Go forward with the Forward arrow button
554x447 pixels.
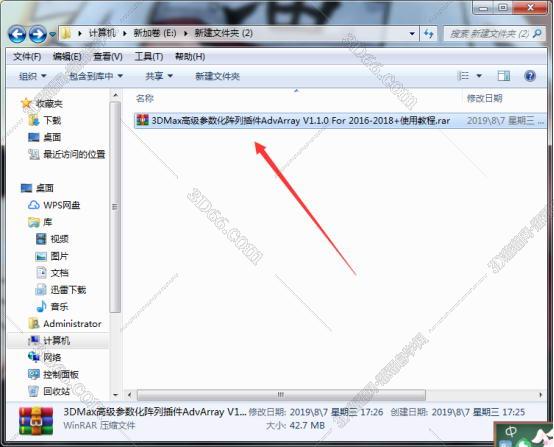point(38,34)
